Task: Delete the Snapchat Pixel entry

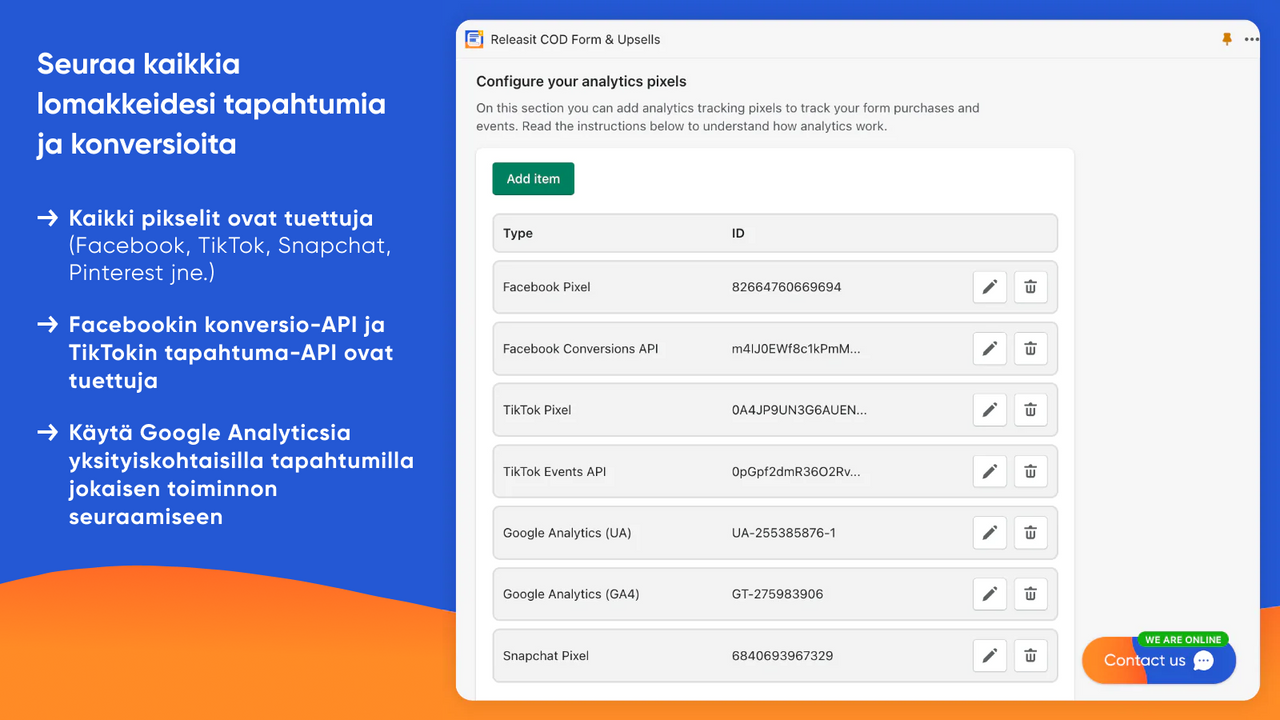Action: click(1030, 656)
